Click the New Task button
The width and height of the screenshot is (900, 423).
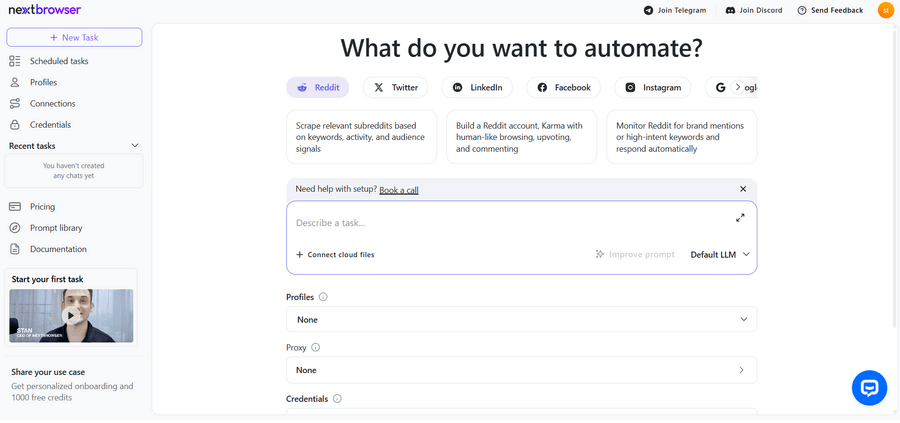click(x=74, y=37)
